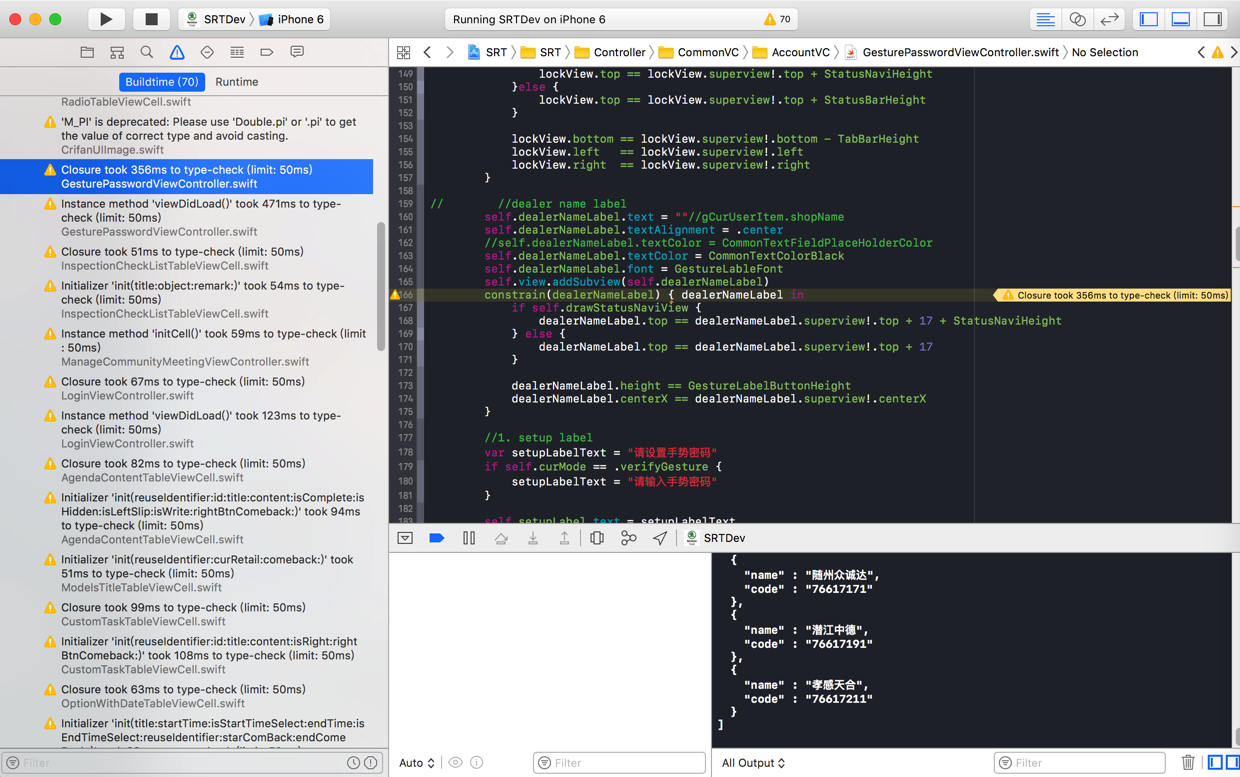Image resolution: width=1240 pixels, height=777 pixels.
Task: Open the All Output dropdown
Action: (x=753, y=763)
